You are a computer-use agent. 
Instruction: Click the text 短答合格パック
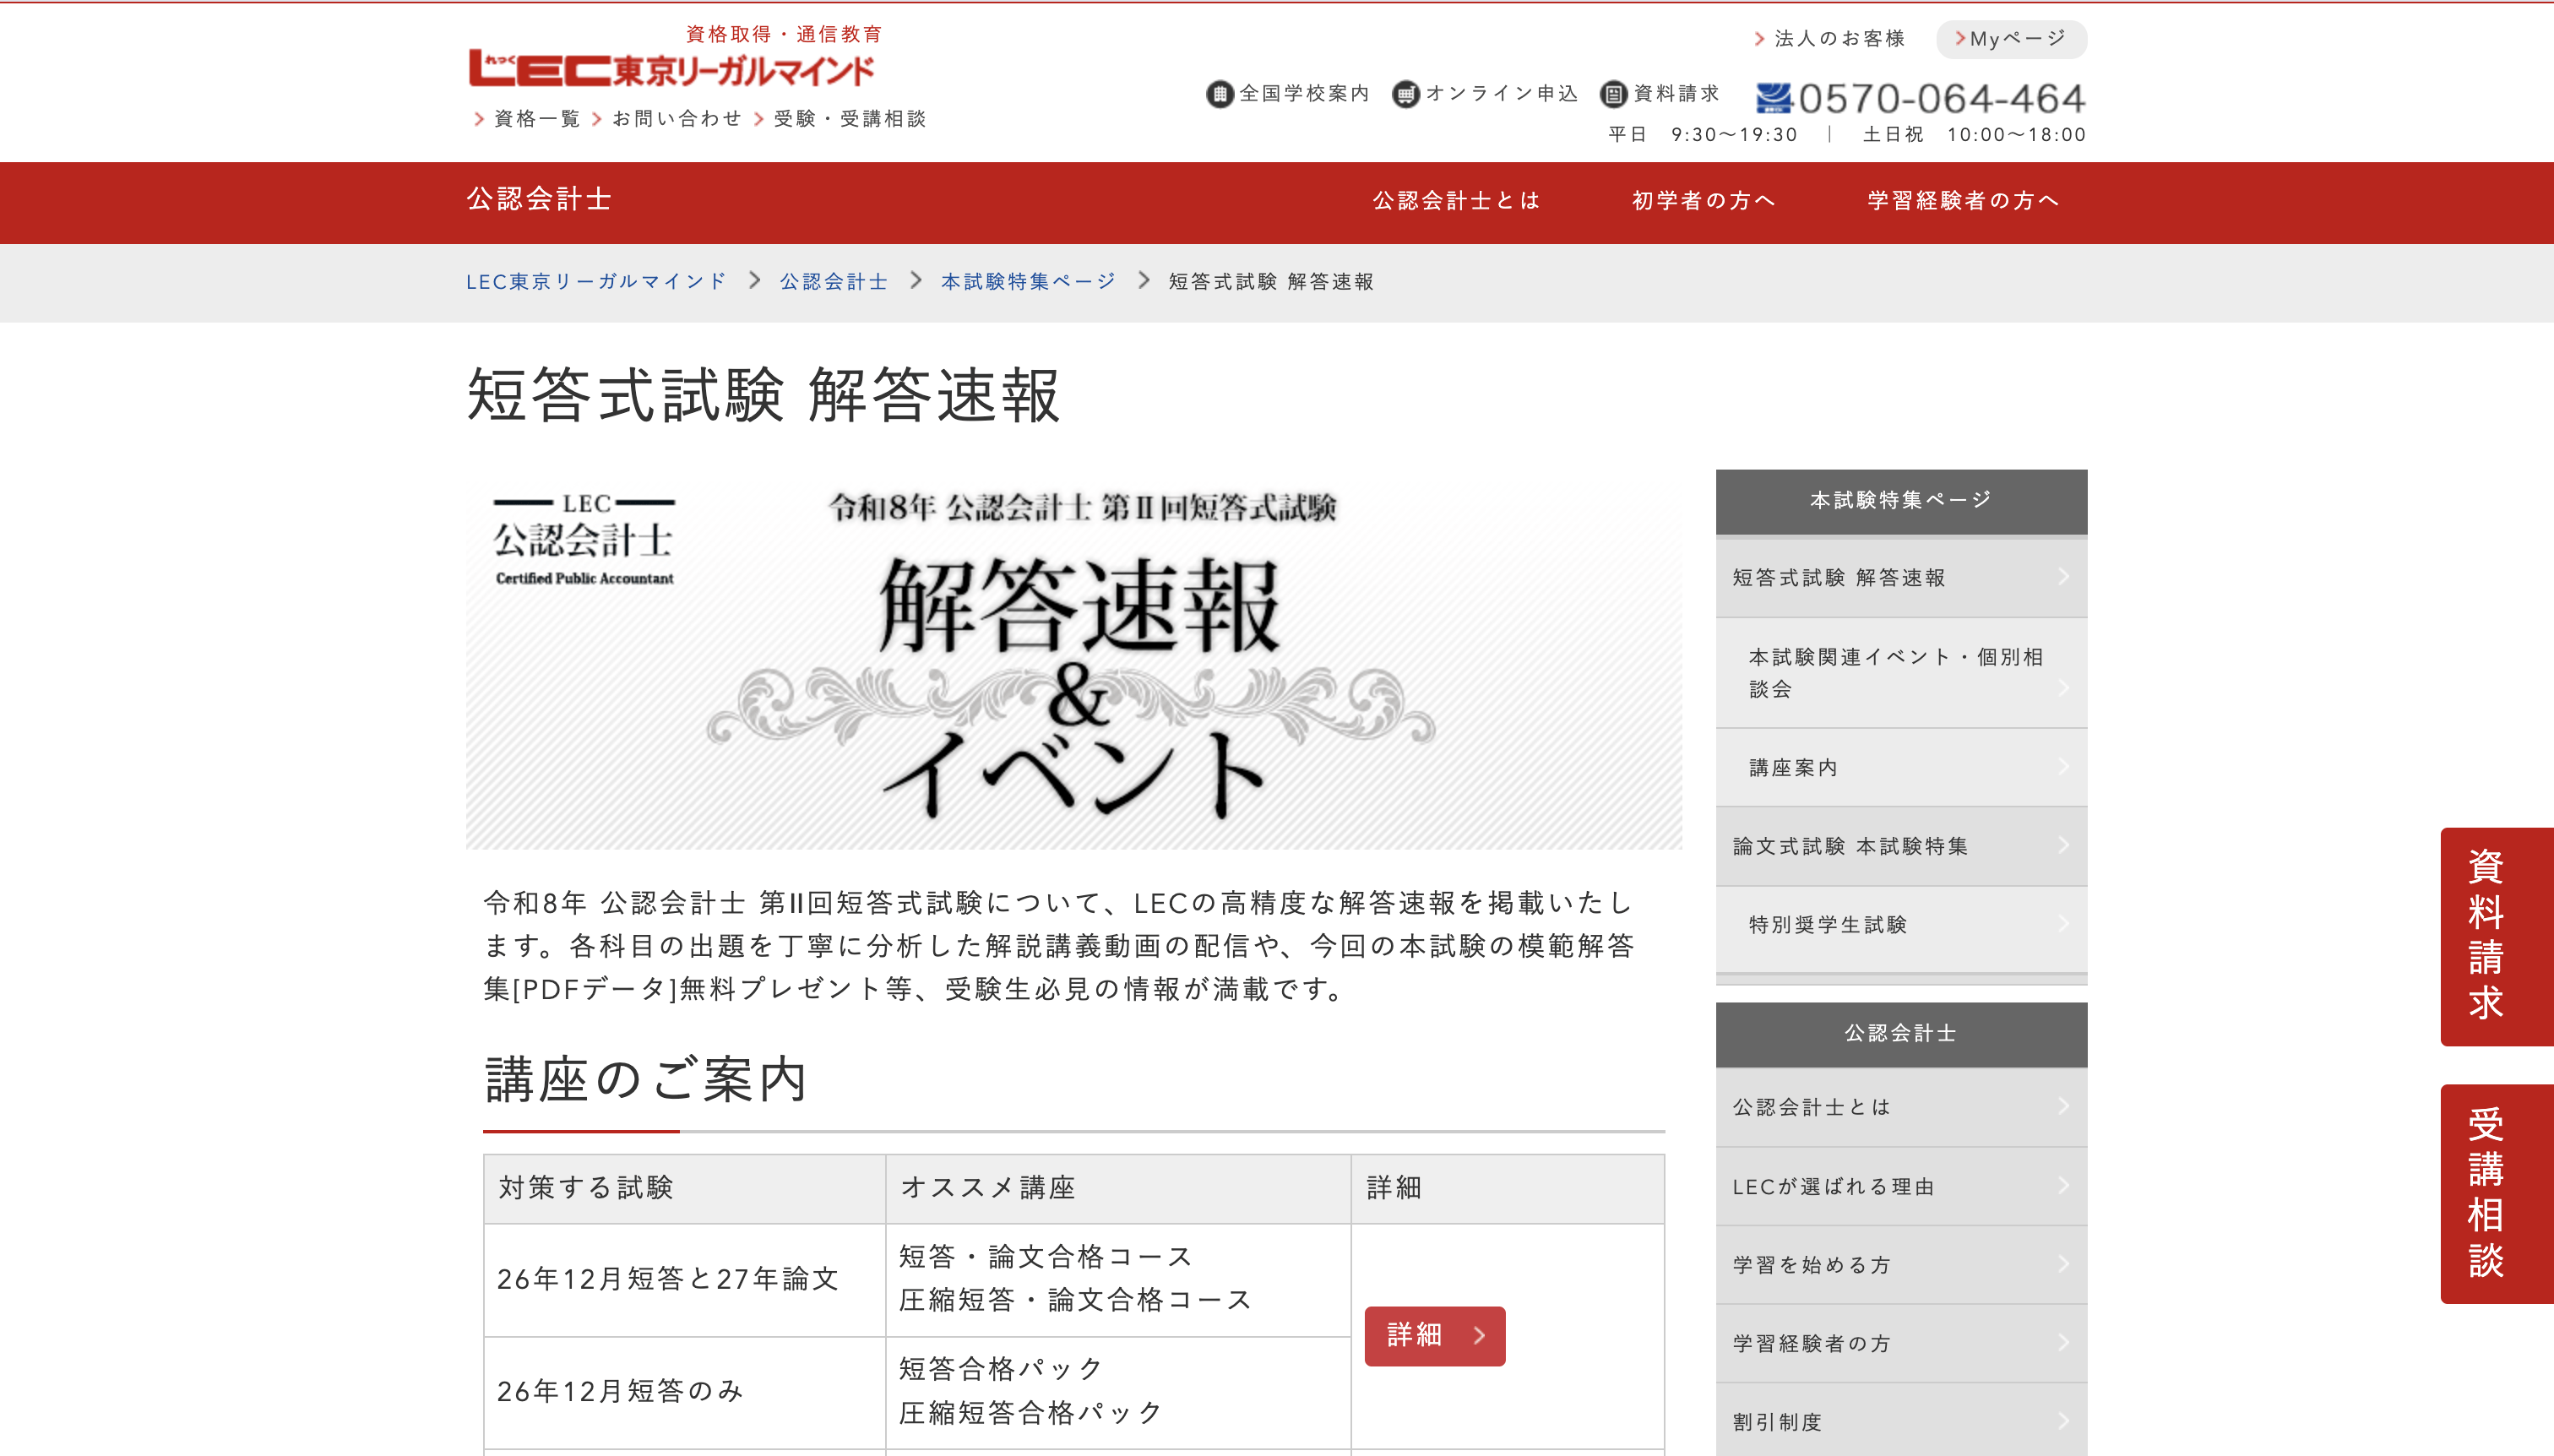click(x=1001, y=1369)
